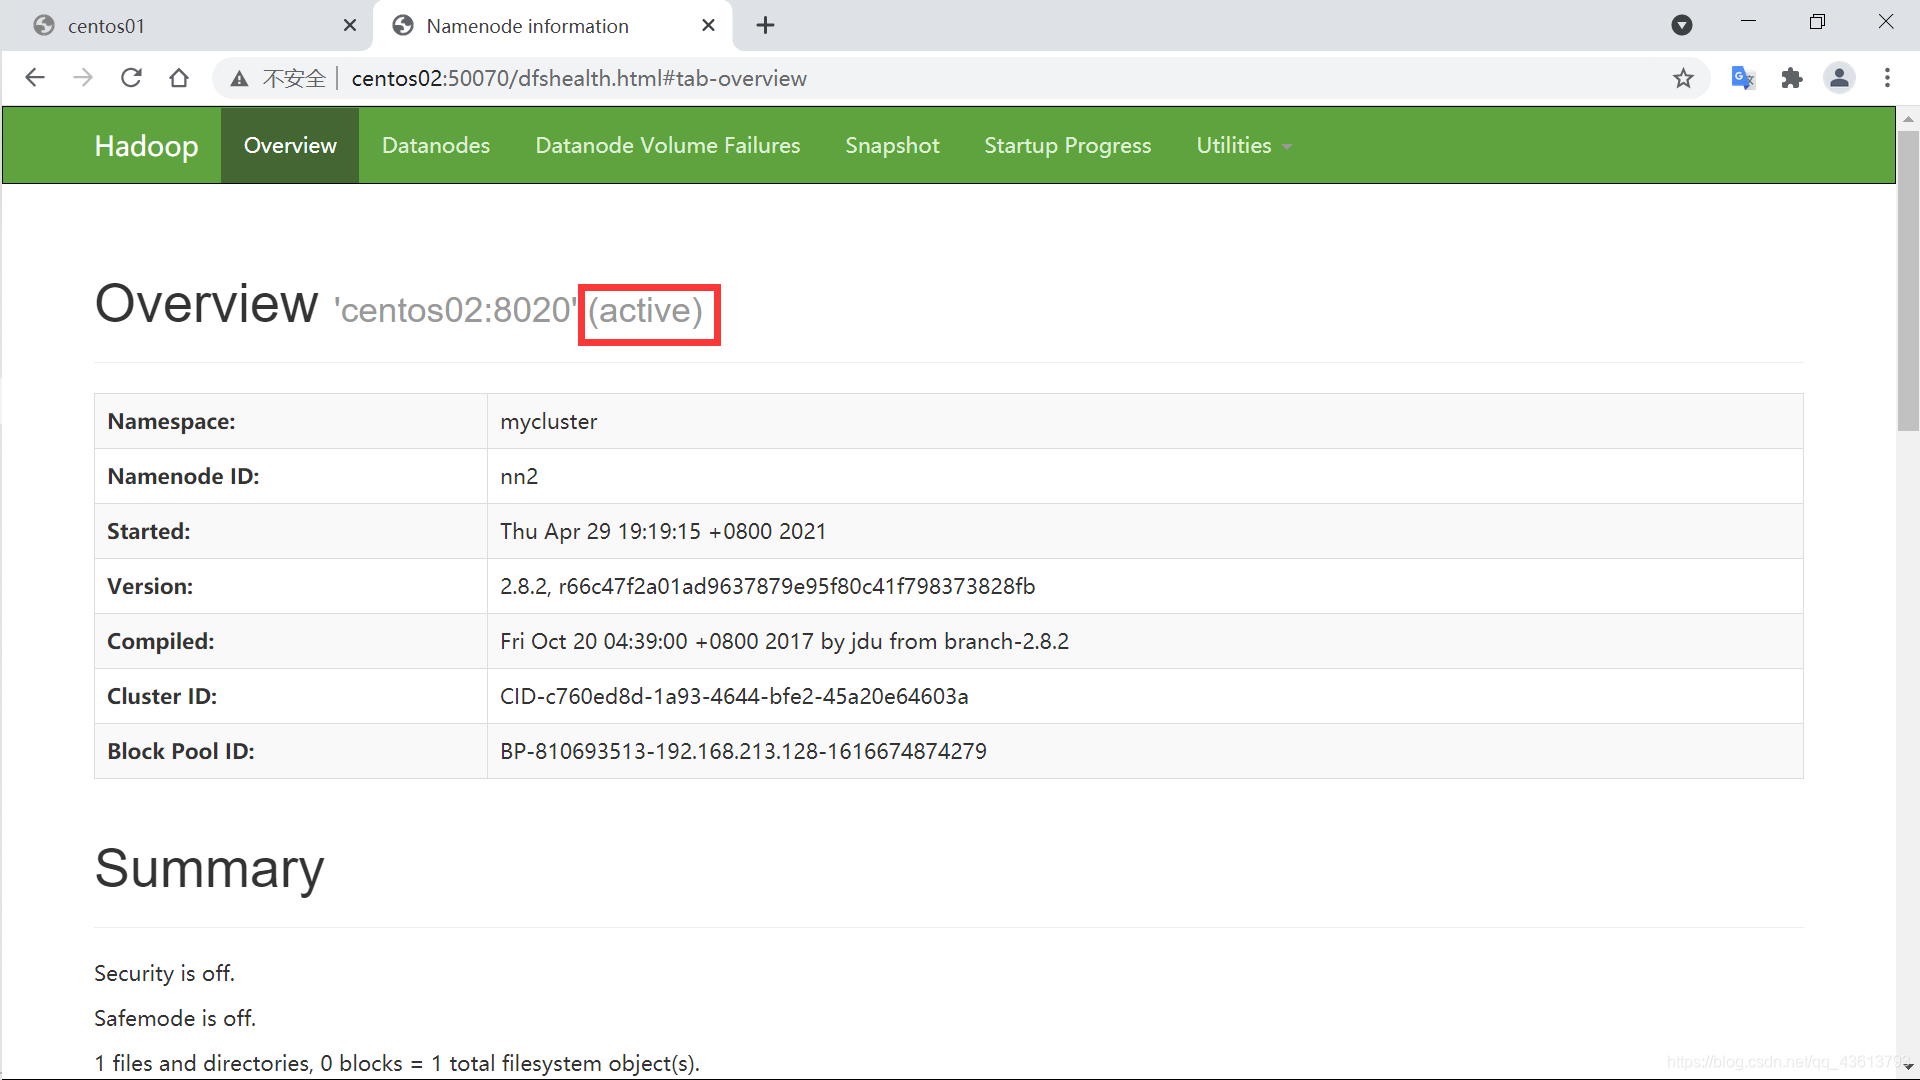This screenshot has height=1080, width=1920.
Task: Close the centos01 tab
Action: point(350,25)
